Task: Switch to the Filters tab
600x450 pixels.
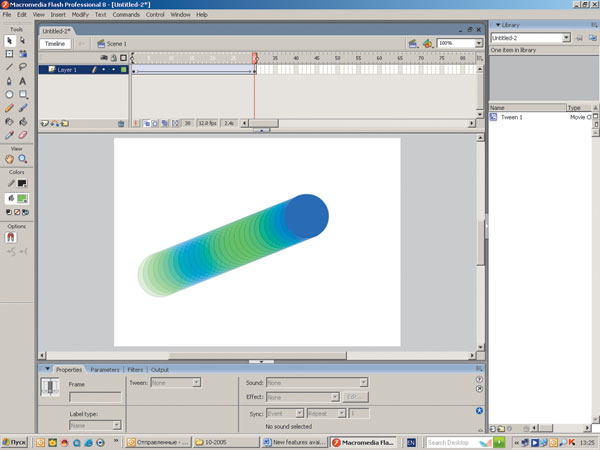Action: point(135,370)
